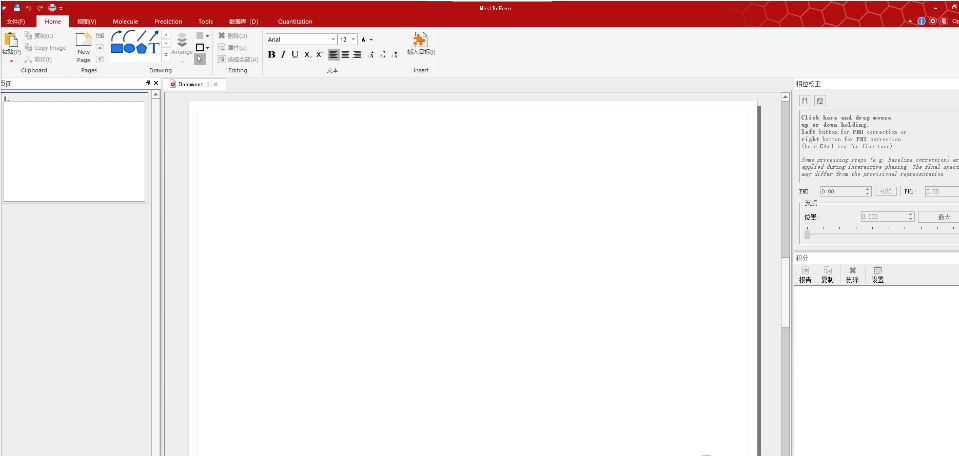This screenshot has height=456, width=959.
Task: Click the Properties icon in Editing group
Action: tap(222, 47)
